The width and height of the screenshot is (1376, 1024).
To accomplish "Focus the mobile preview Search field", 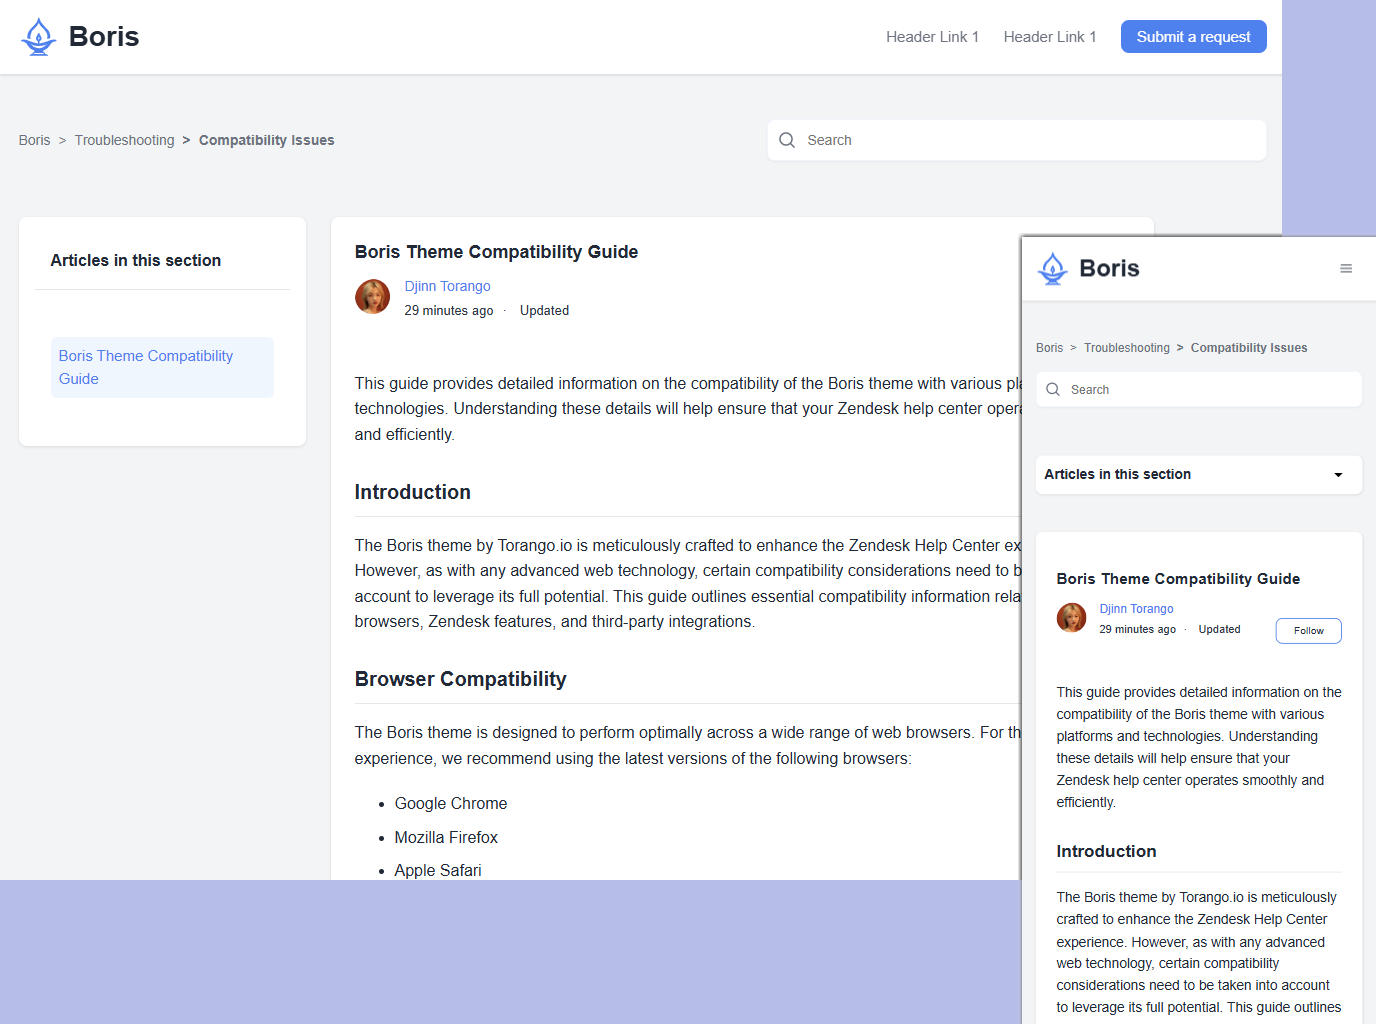I will (1210, 390).
